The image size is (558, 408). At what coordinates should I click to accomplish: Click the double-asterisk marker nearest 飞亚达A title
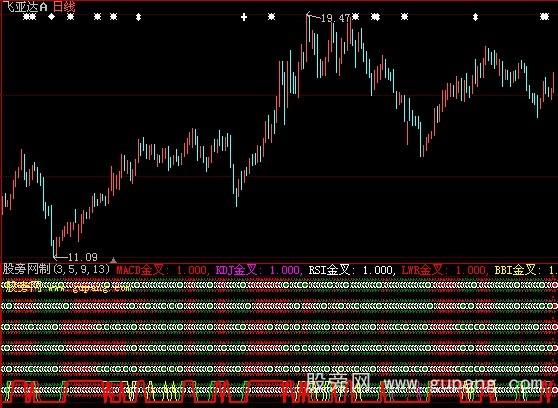(x=30, y=16)
